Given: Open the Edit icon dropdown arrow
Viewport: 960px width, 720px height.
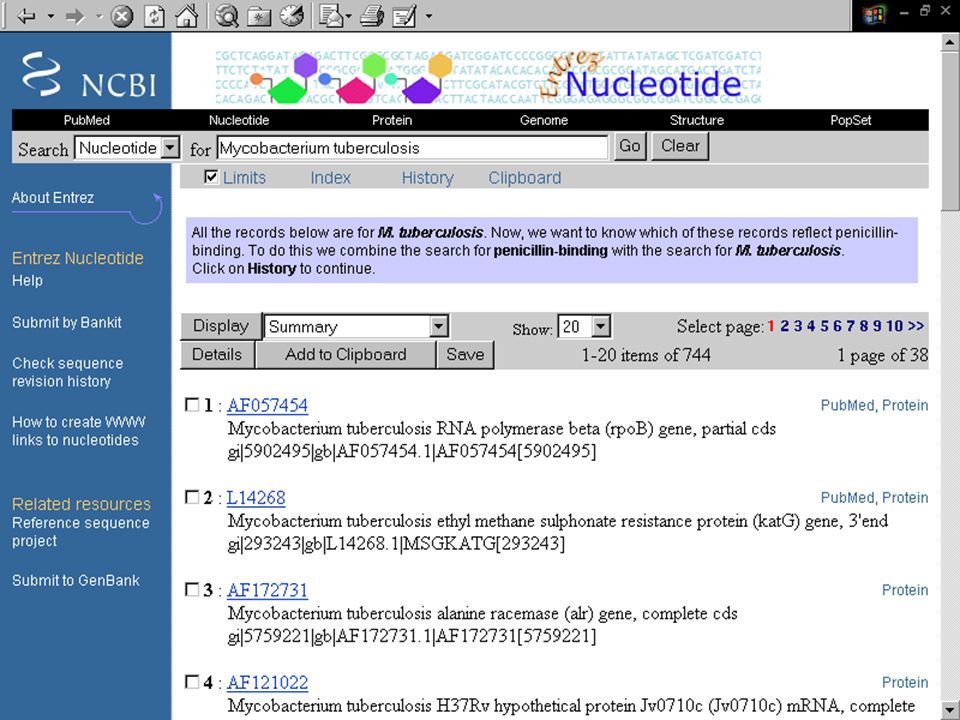Looking at the screenshot, I should pos(429,17).
